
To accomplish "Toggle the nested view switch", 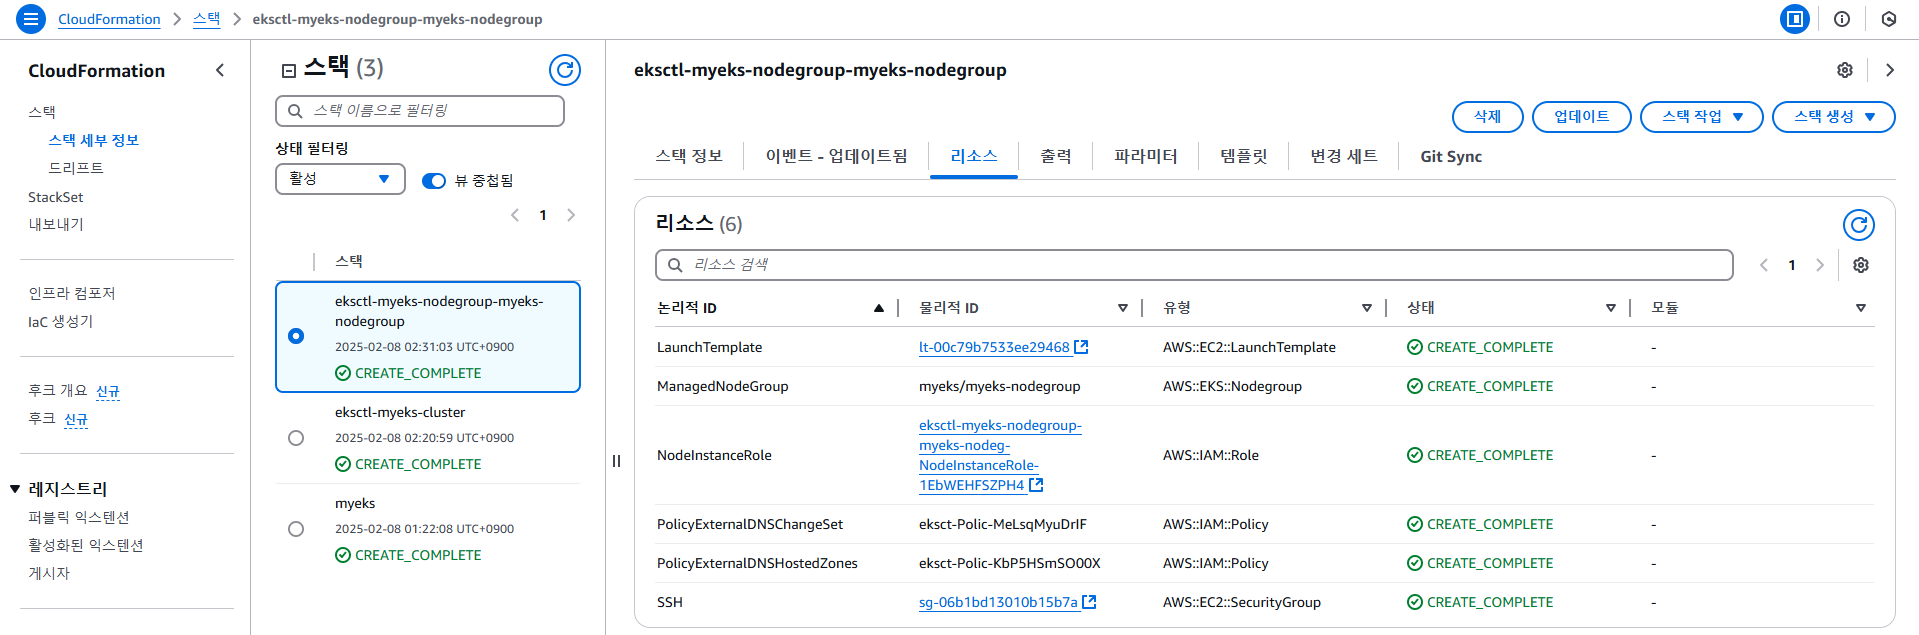I will 434,181.
